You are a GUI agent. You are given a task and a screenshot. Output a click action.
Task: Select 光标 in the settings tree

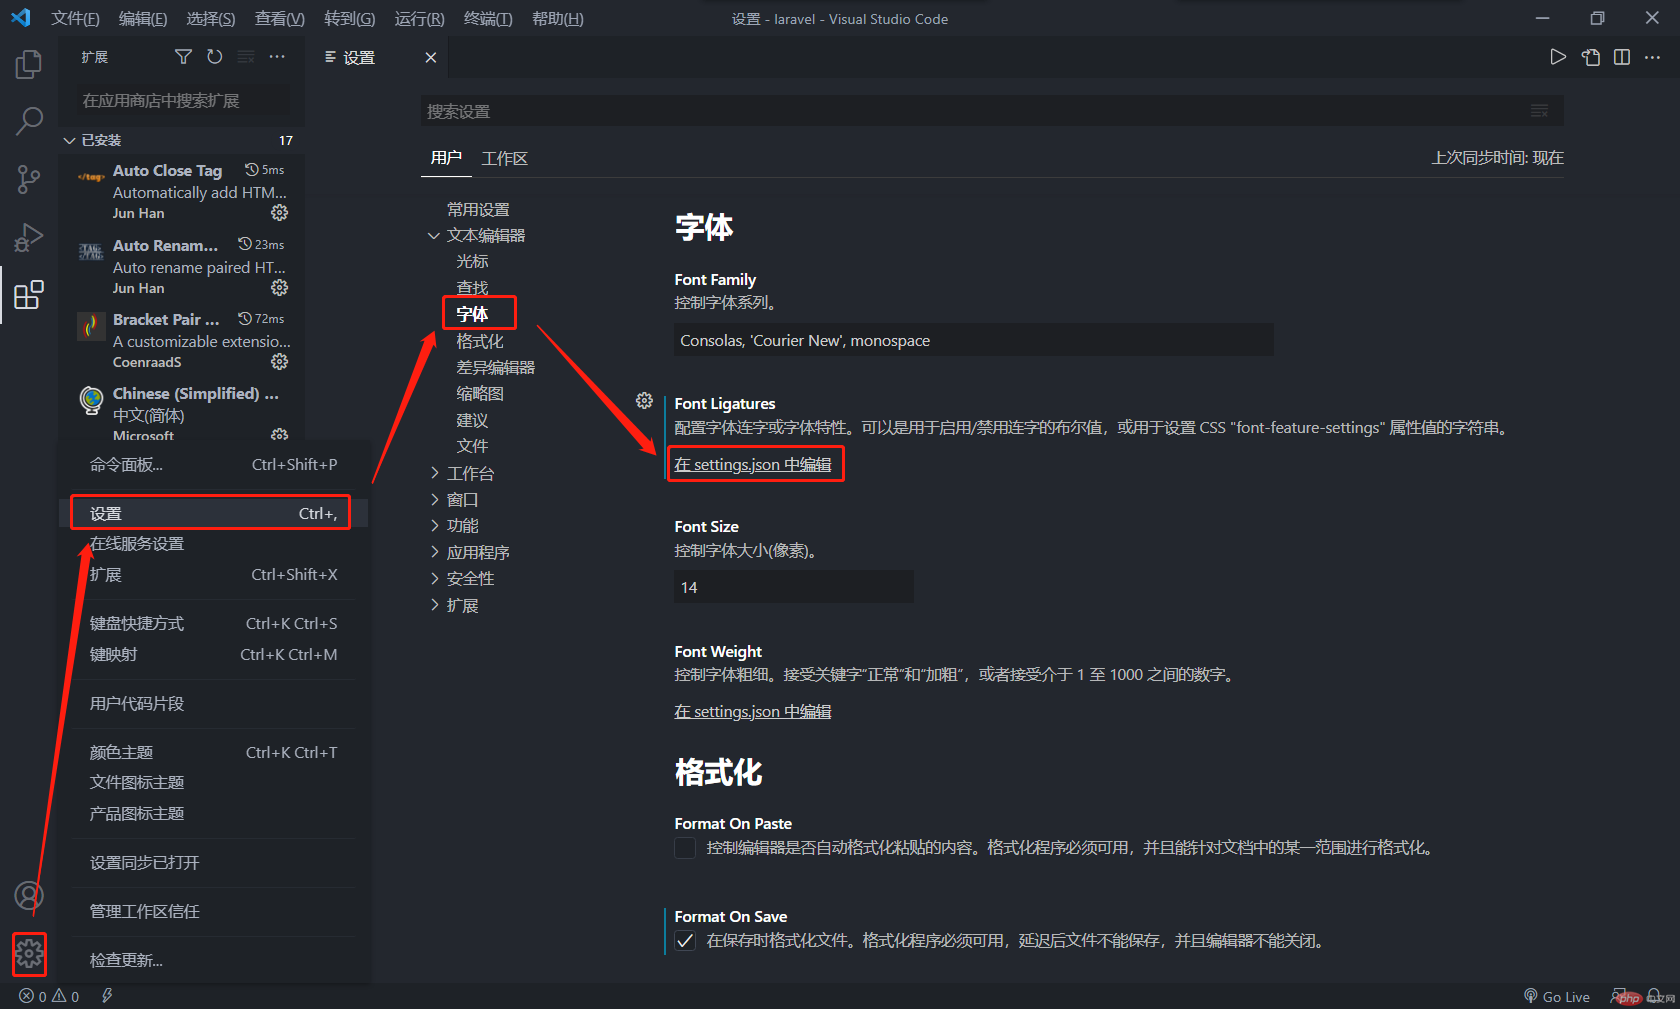(472, 262)
